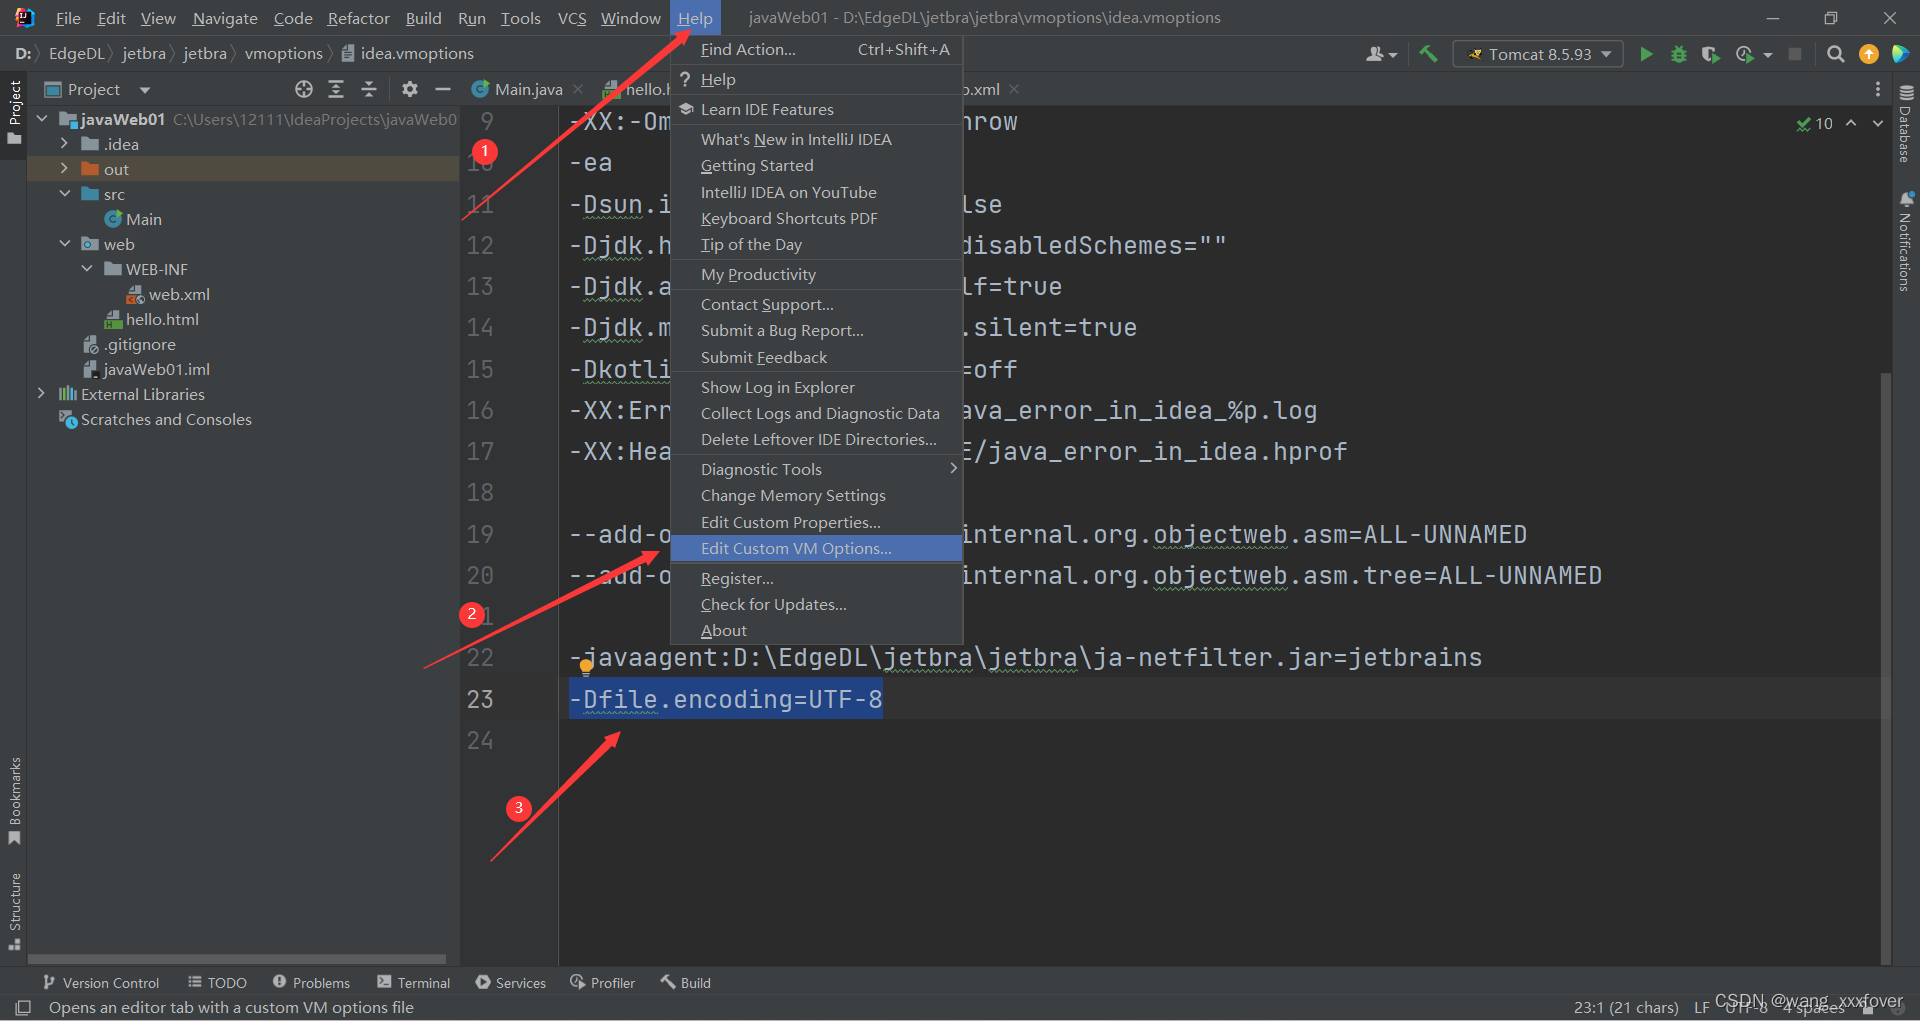Select Scratches and Consoles node
The height and width of the screenshot is (1021, 1920).
click(166, 419)
